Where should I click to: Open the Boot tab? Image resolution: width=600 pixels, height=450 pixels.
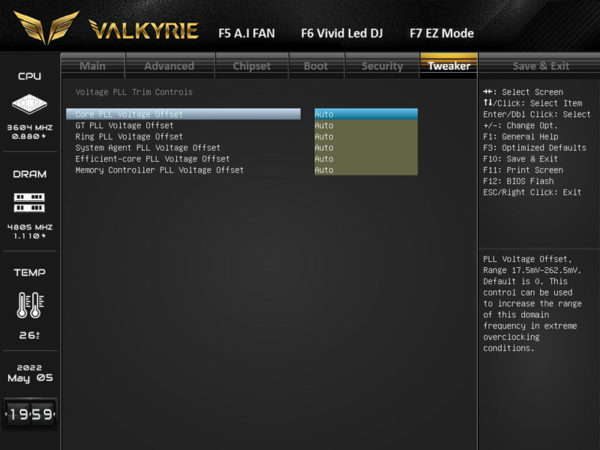[316, 66]
